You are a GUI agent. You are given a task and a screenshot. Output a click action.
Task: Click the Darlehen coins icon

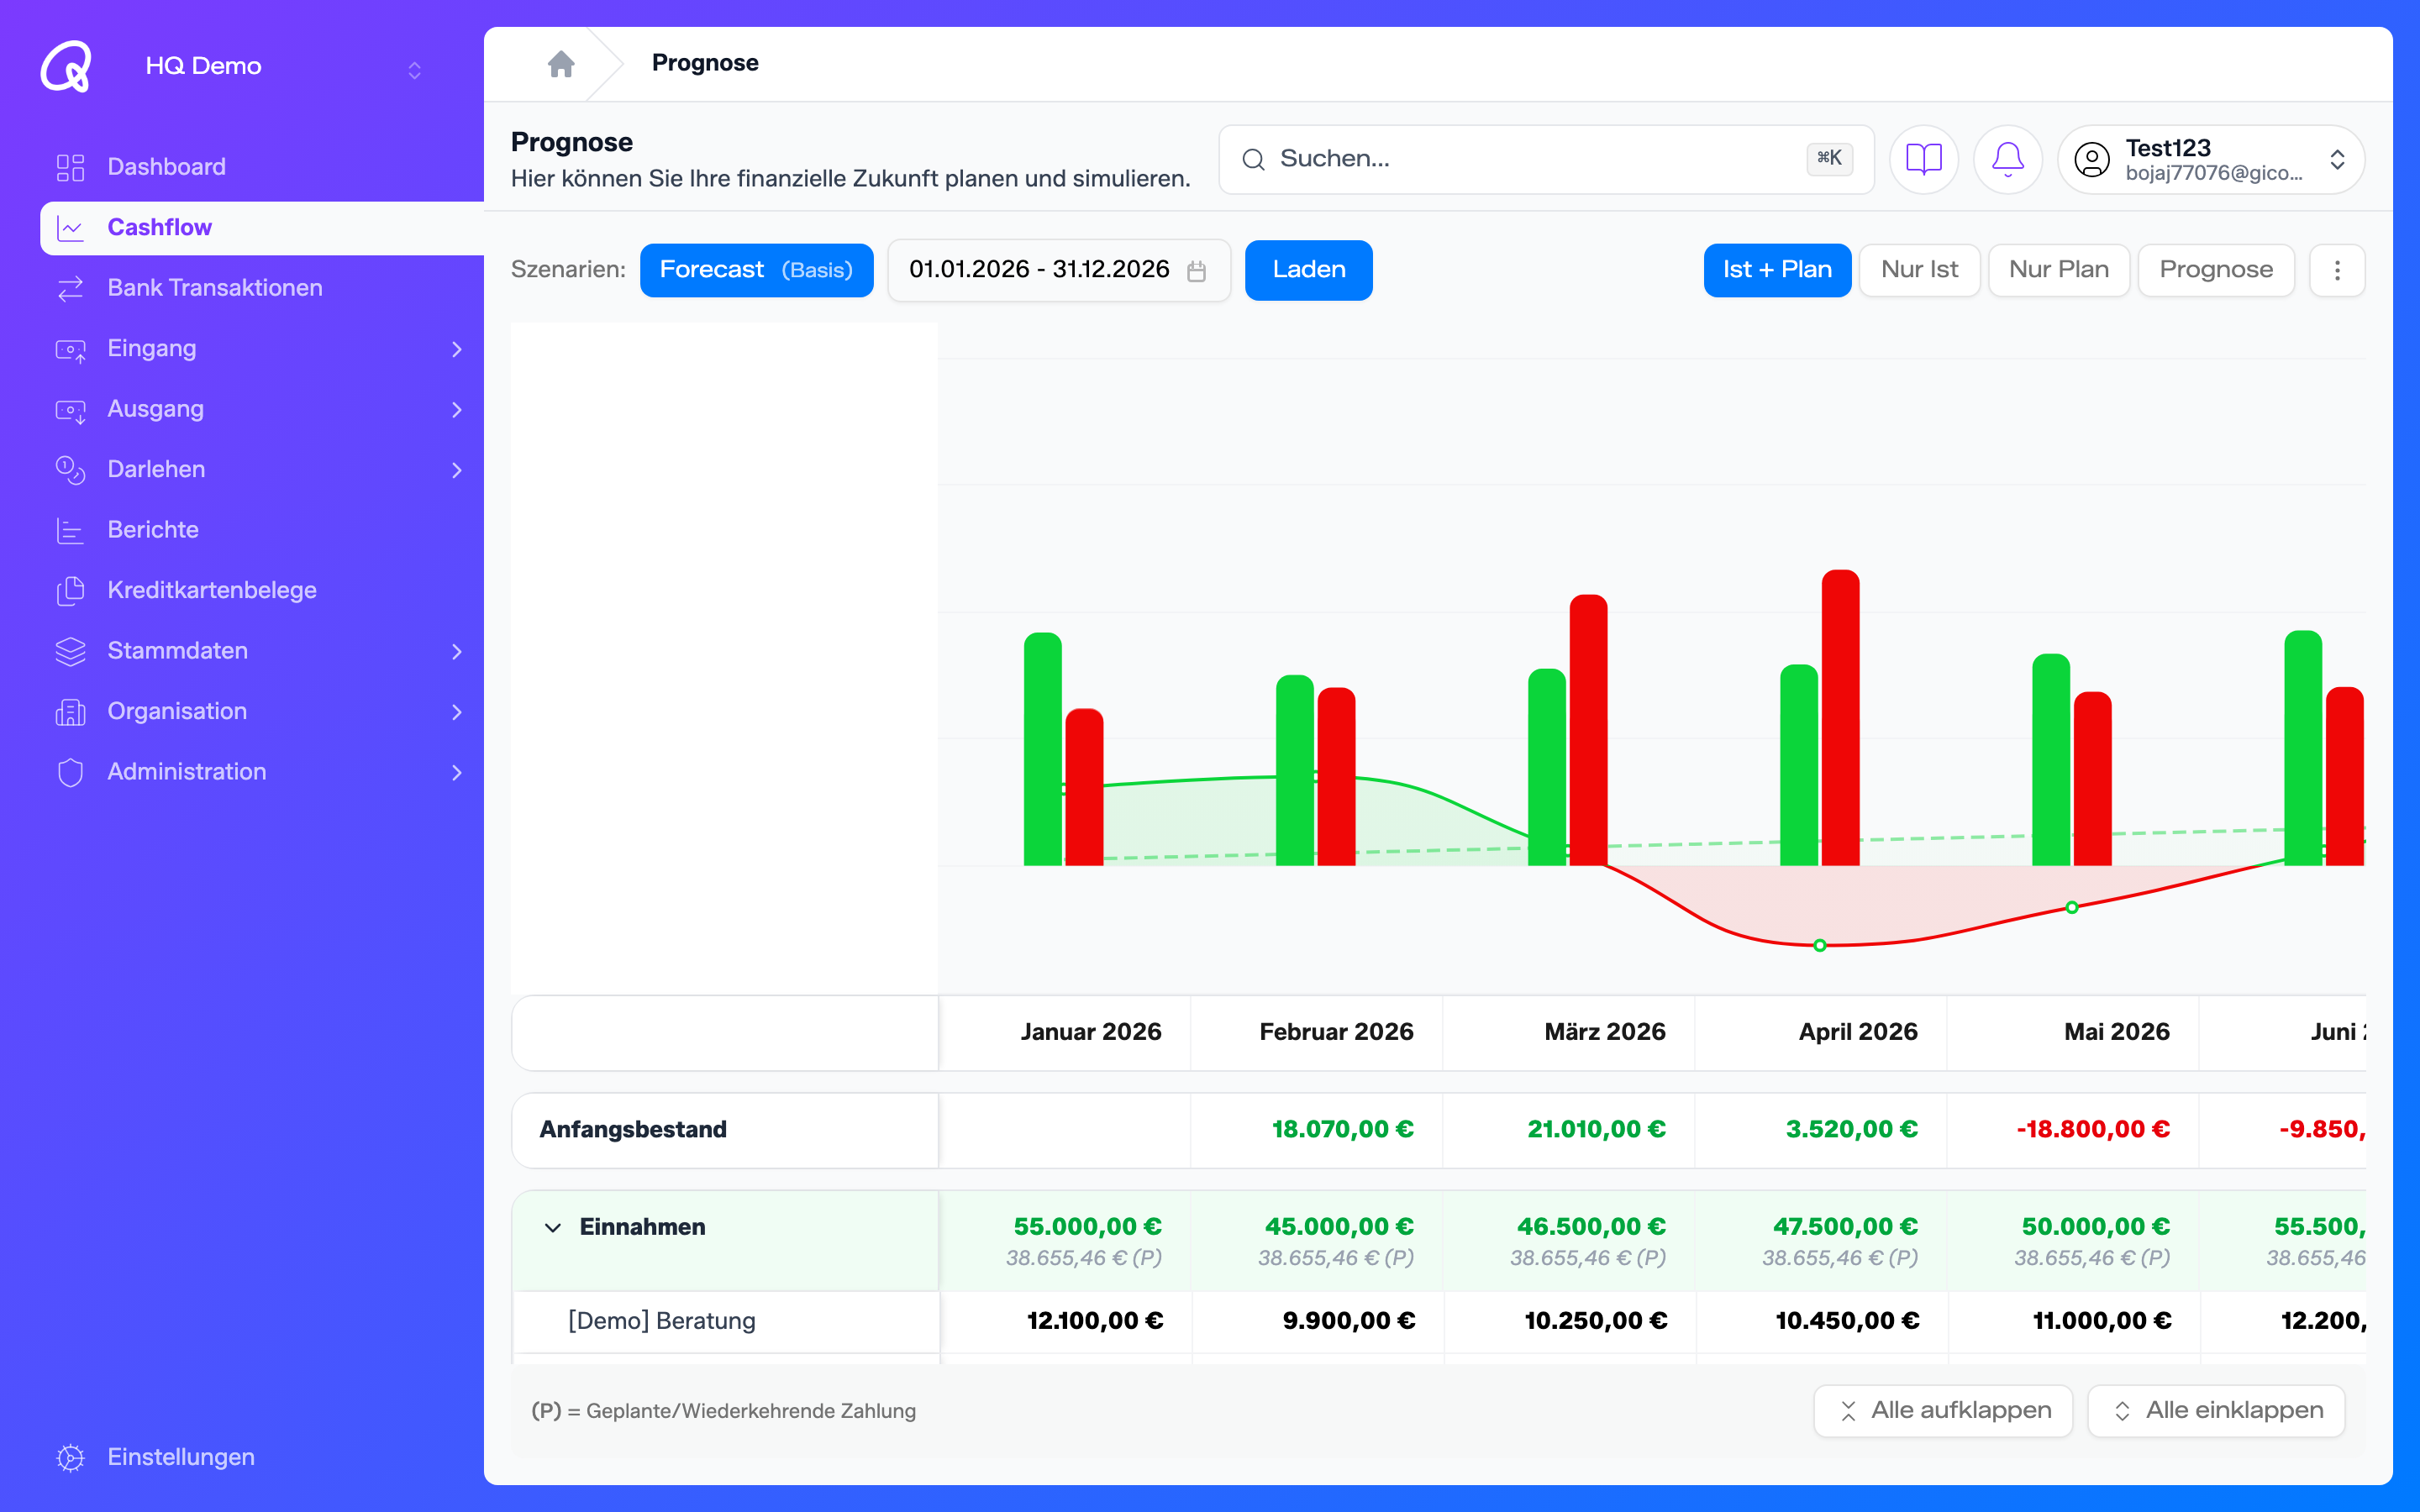(70, 470)
